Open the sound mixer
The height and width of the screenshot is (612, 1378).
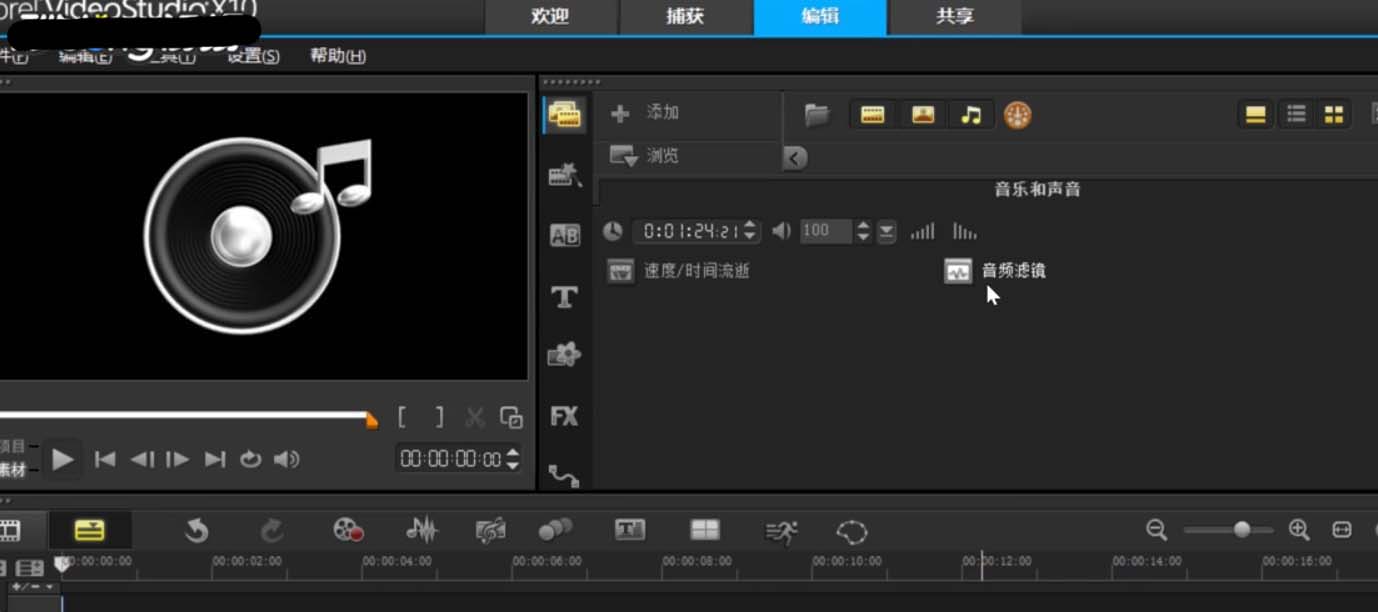[422, 530]
